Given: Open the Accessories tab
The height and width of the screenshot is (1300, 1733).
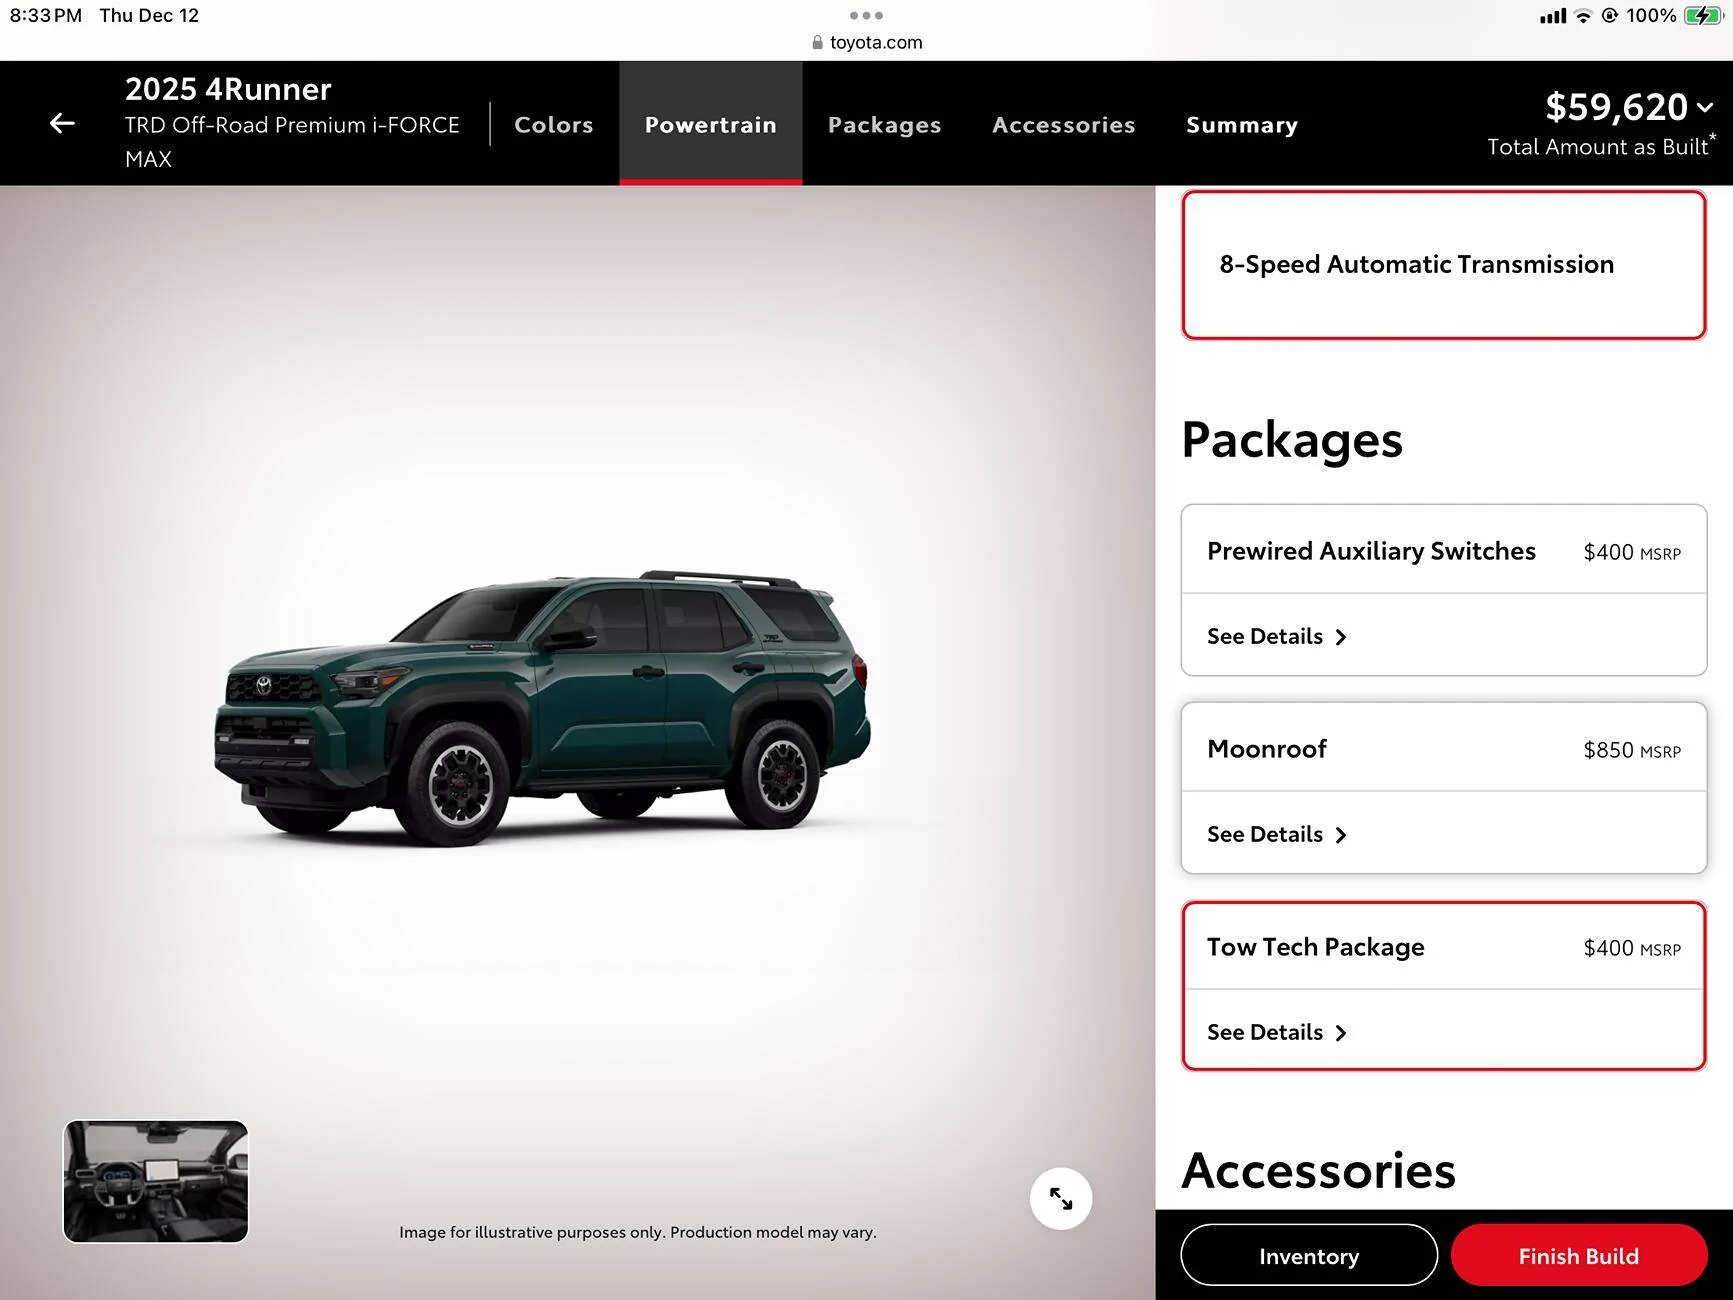Looking at the screenshot, I should point(1063,125).
